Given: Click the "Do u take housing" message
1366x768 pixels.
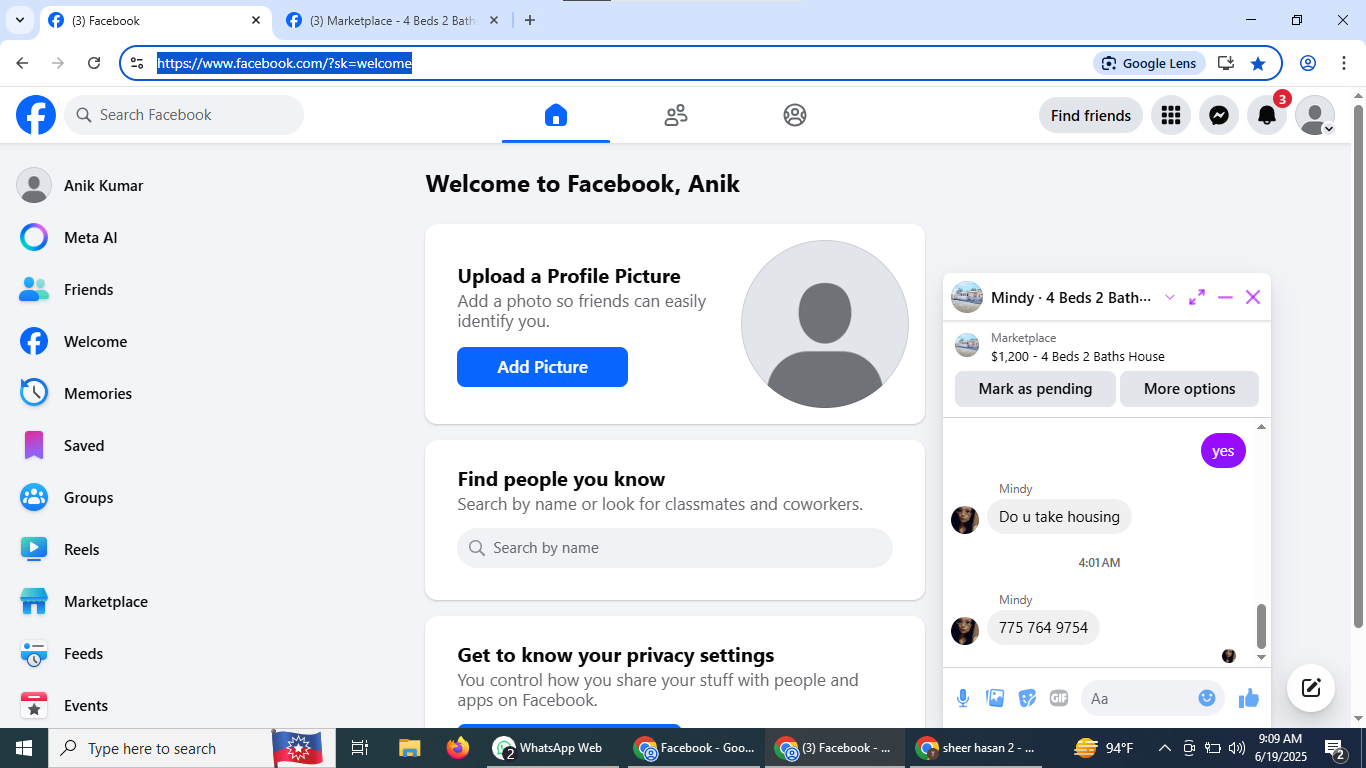Looking at the screenshot, I should point(1059,517).
